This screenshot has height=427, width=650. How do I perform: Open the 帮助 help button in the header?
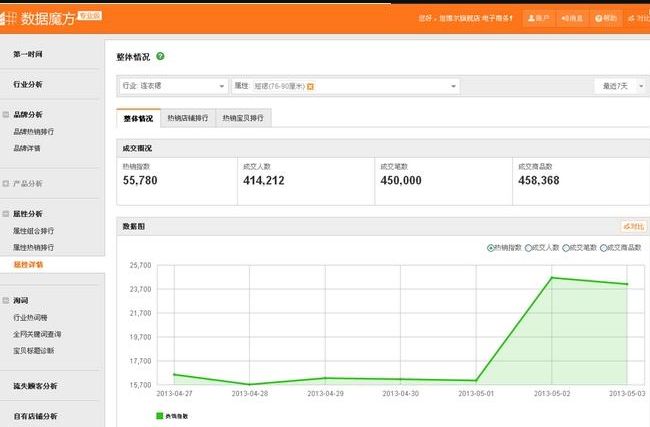pos(606,18)
